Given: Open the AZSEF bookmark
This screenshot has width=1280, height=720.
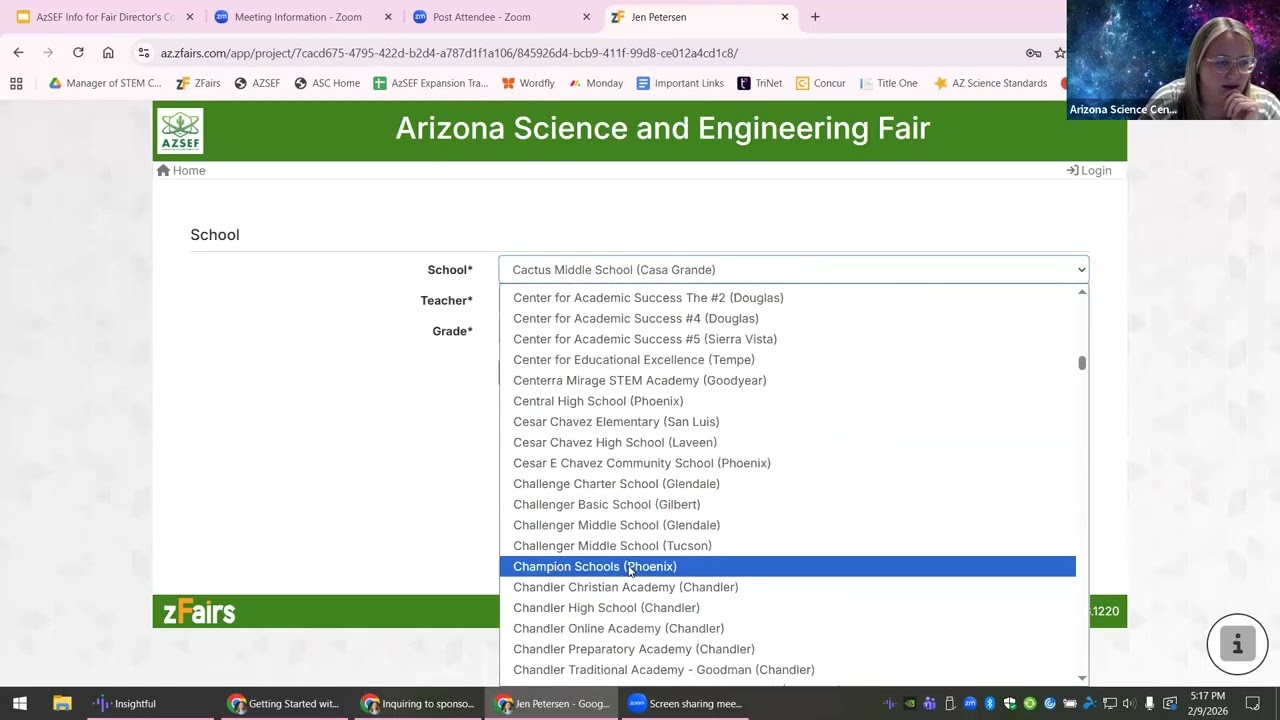Looking at the screenshot, I should [257, 84].
